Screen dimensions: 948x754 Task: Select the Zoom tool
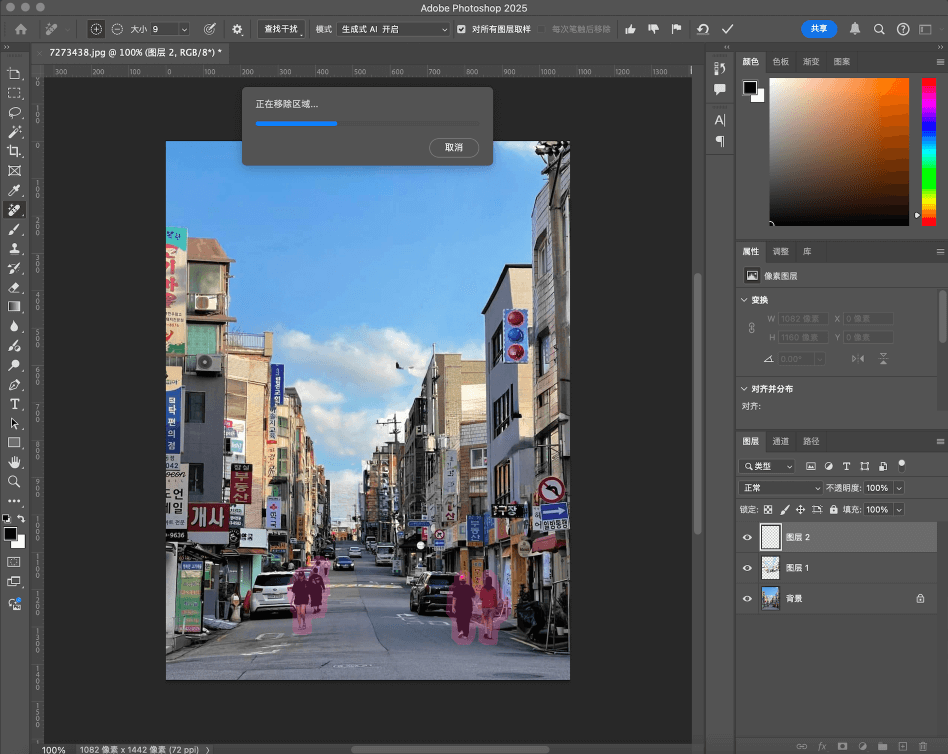pyautogui.click(x=14, y=480)
